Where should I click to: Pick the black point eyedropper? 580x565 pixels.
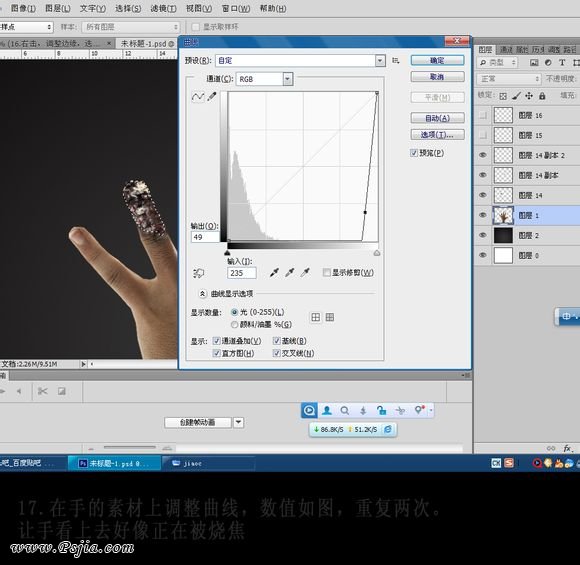(x=274, y=273)
